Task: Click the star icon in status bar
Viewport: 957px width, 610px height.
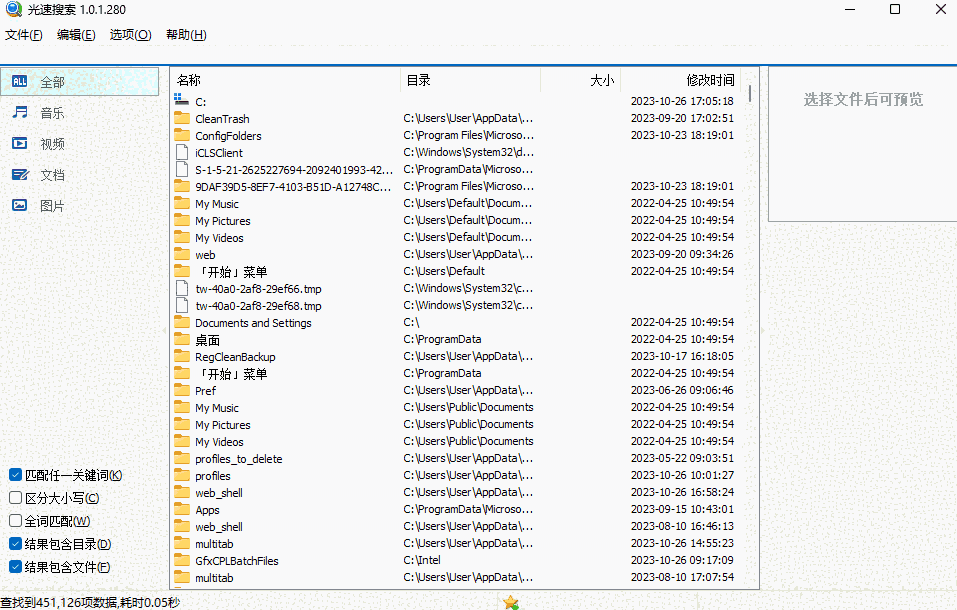Action: [510, 603]
